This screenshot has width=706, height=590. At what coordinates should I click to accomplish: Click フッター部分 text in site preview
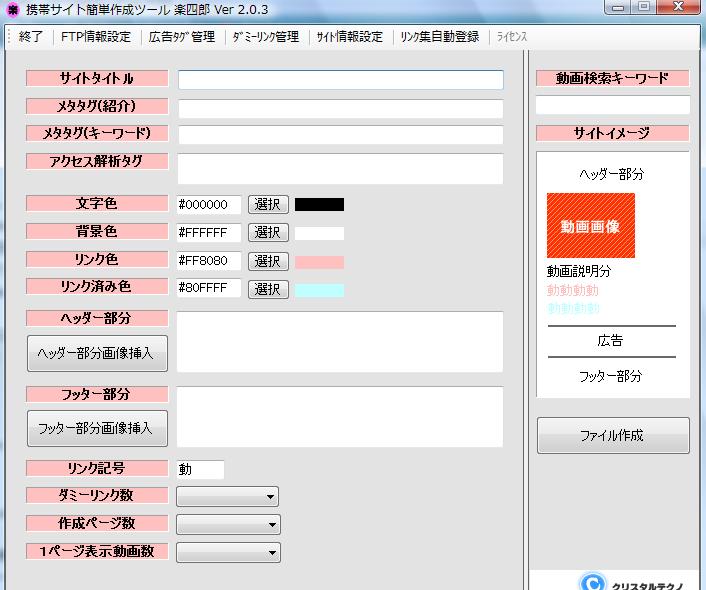[611, 376]
